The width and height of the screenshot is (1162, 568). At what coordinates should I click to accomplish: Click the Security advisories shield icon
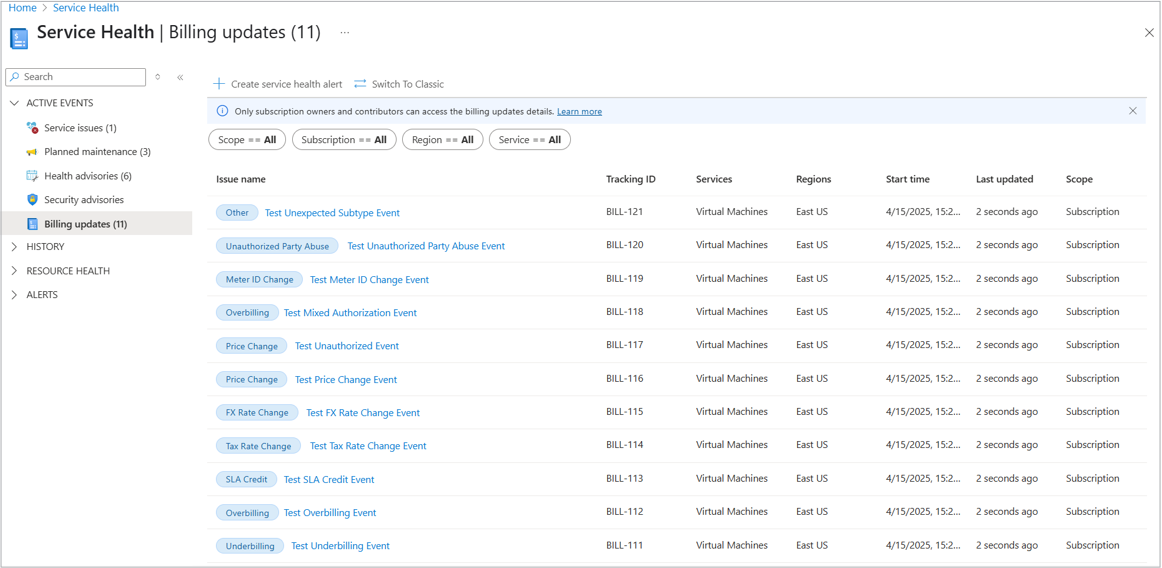click(x=32, y=200)
